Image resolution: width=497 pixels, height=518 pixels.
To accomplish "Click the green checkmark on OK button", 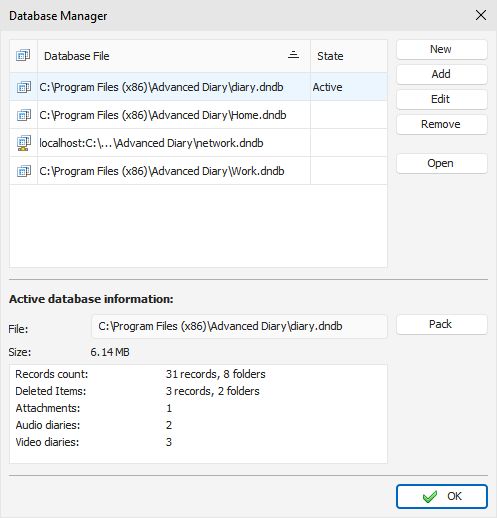I will coord(430,497).
